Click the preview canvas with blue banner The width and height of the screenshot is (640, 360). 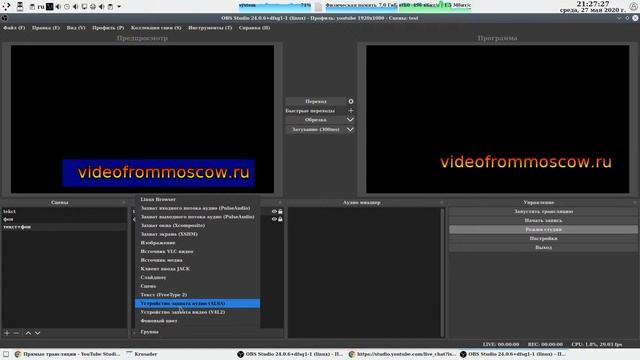(x=142, y=119)
